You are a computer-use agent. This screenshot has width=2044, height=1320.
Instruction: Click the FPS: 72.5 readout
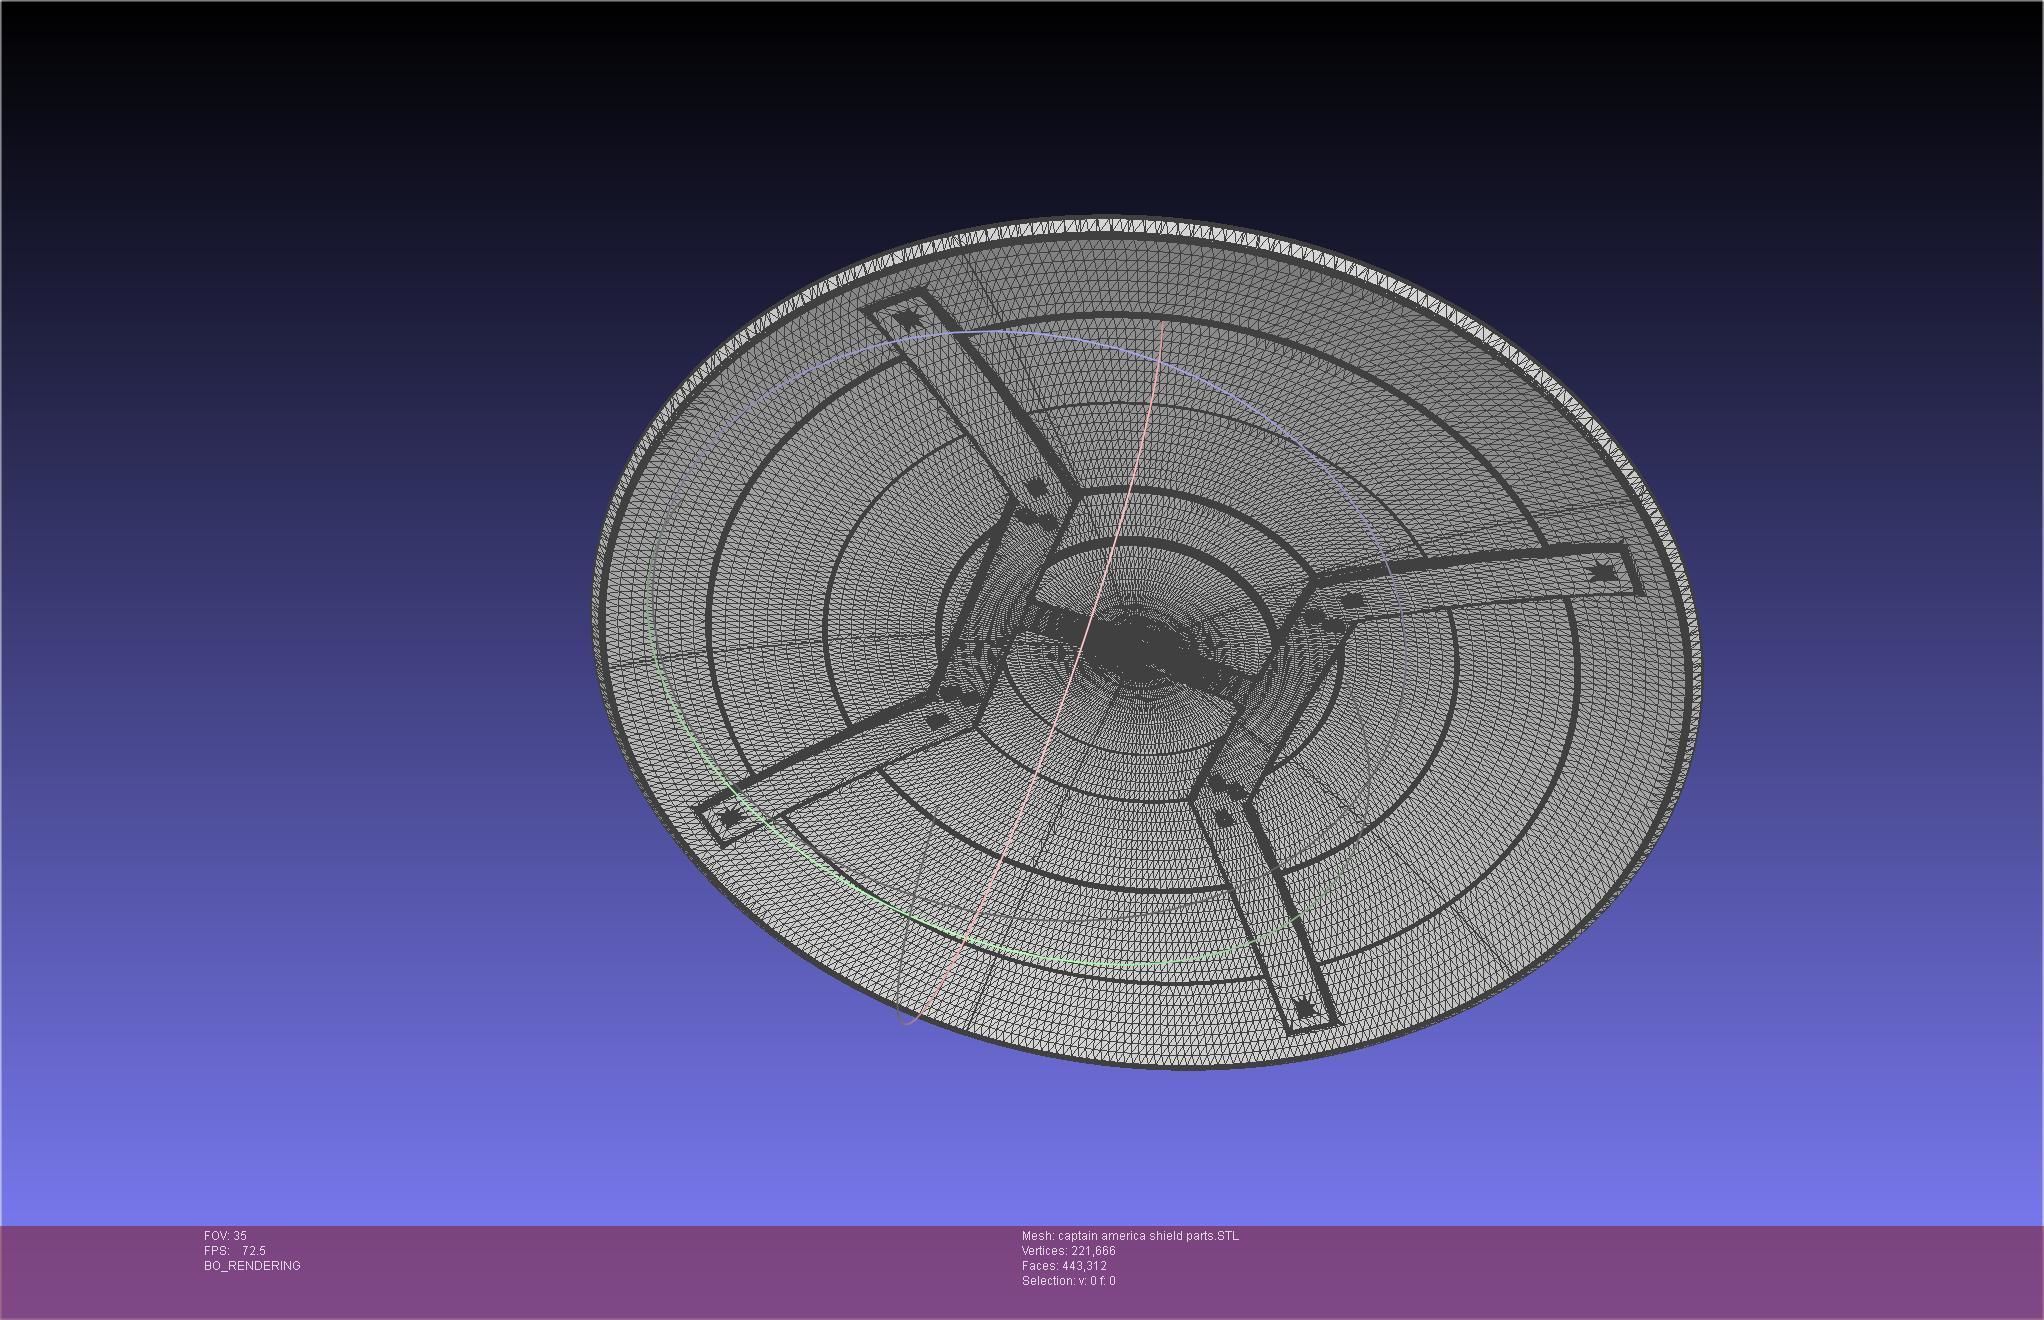coord(235,1251)
